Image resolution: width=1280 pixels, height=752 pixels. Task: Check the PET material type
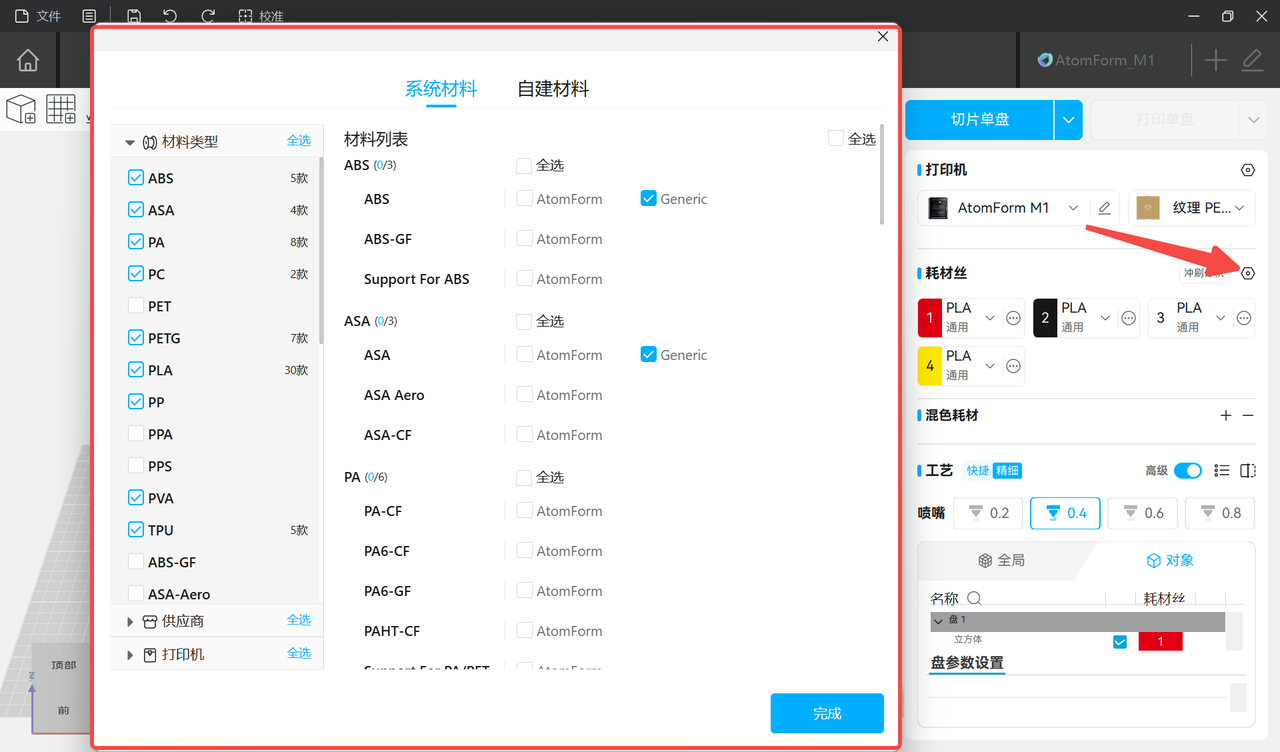136,306
